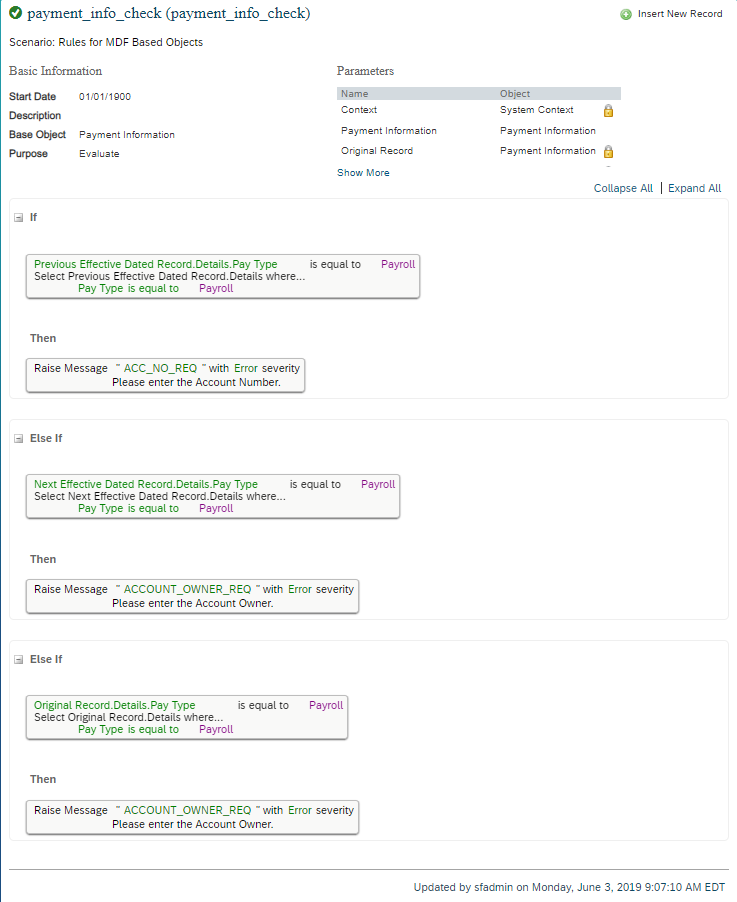The height and width of the screenshot is (902, 737).
Task: Click the Object column header in Parameters
Action: [515, 93]
